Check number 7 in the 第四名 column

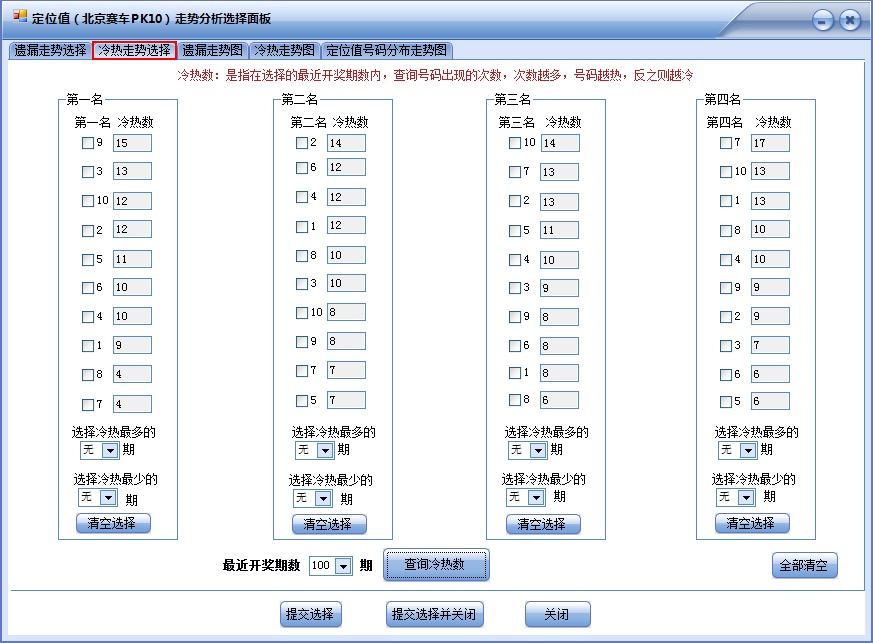pos(724,143)
